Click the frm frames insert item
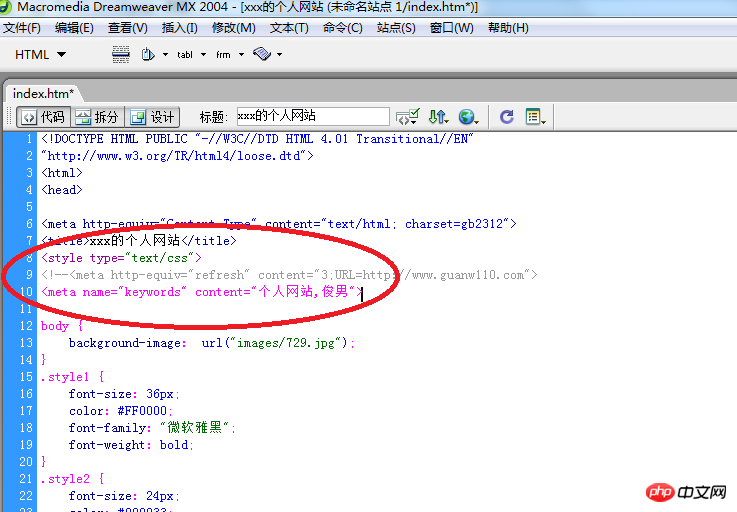The image size is (737, 512). 223,55
